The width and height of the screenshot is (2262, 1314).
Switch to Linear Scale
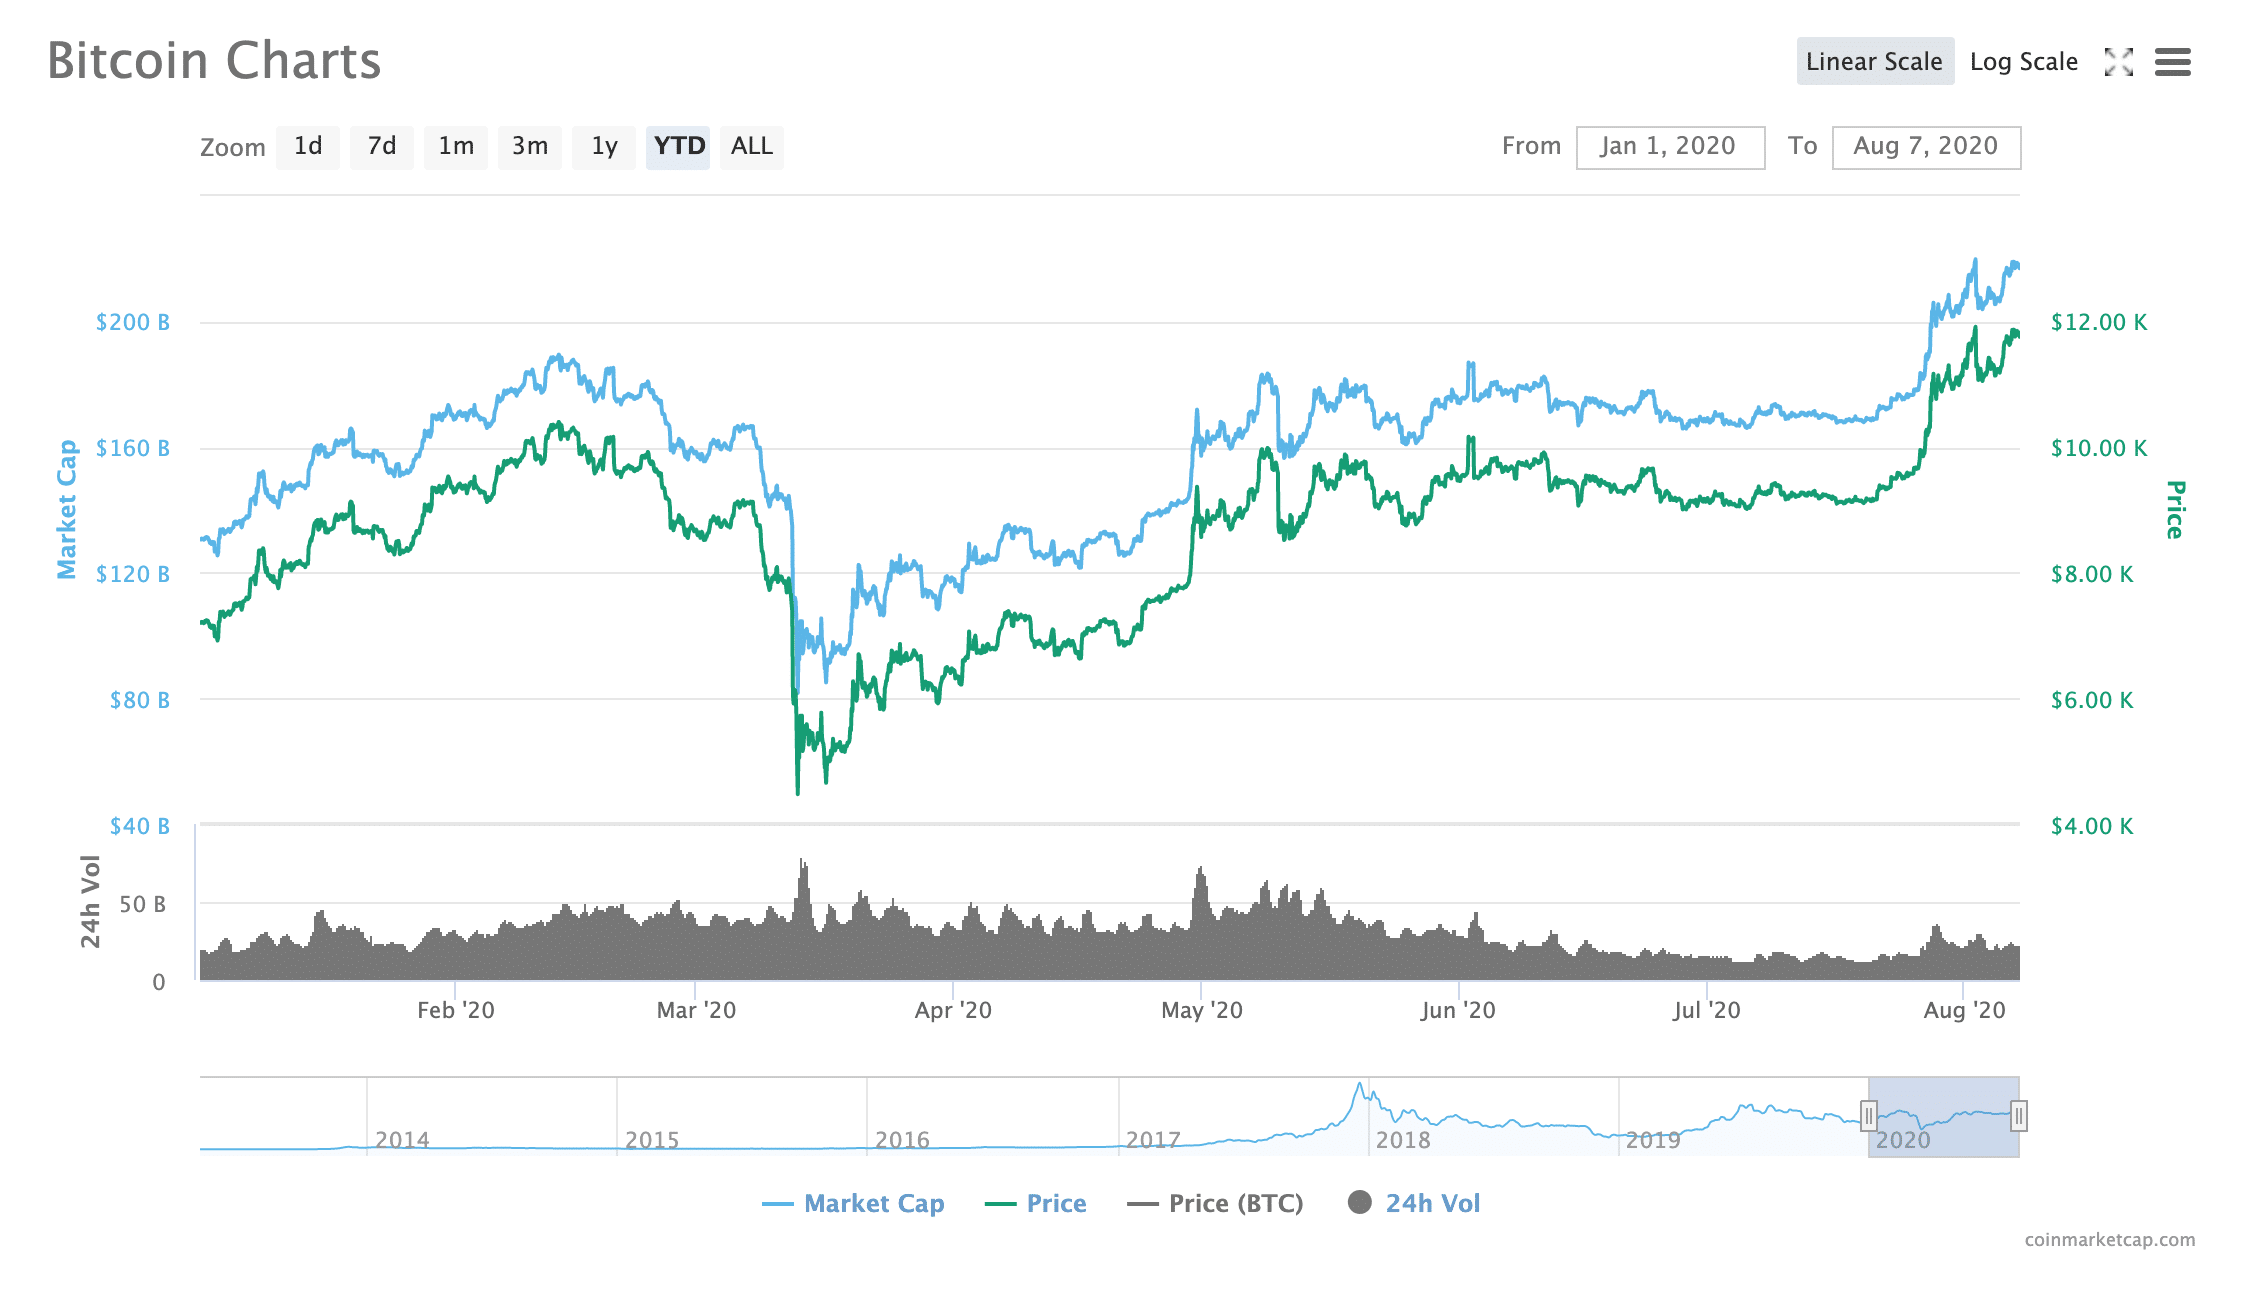[1874, 62]
